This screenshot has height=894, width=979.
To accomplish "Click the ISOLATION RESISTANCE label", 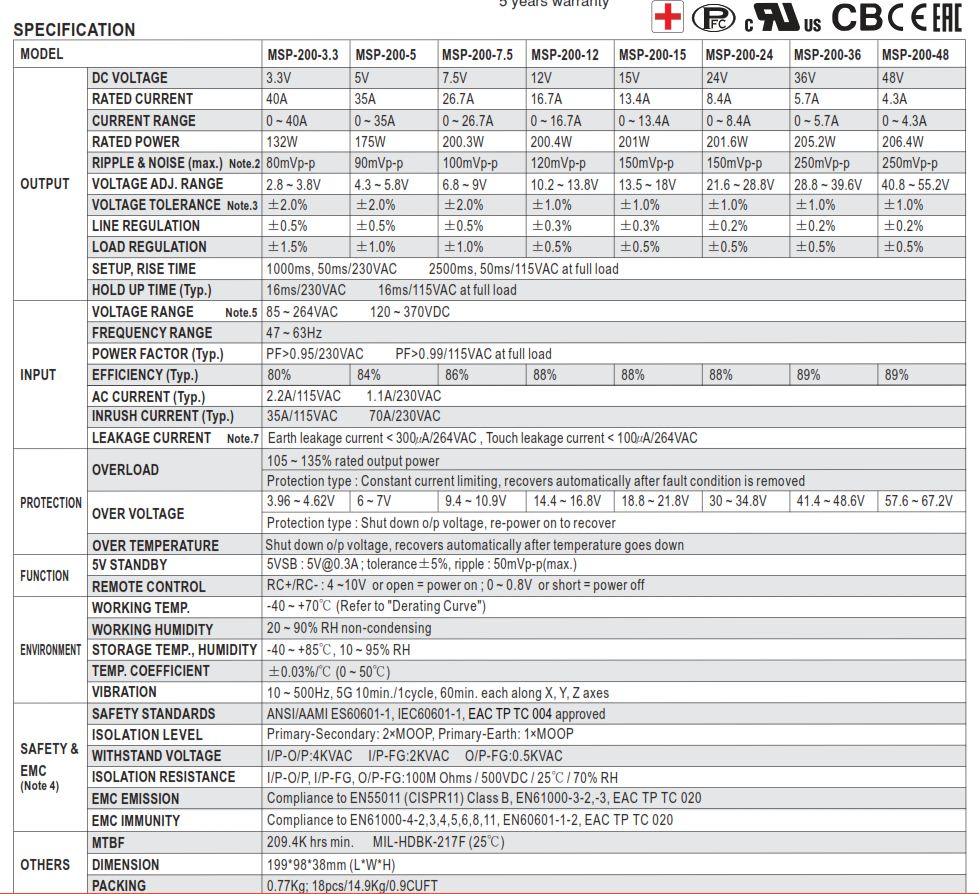I will coord(164,777).
